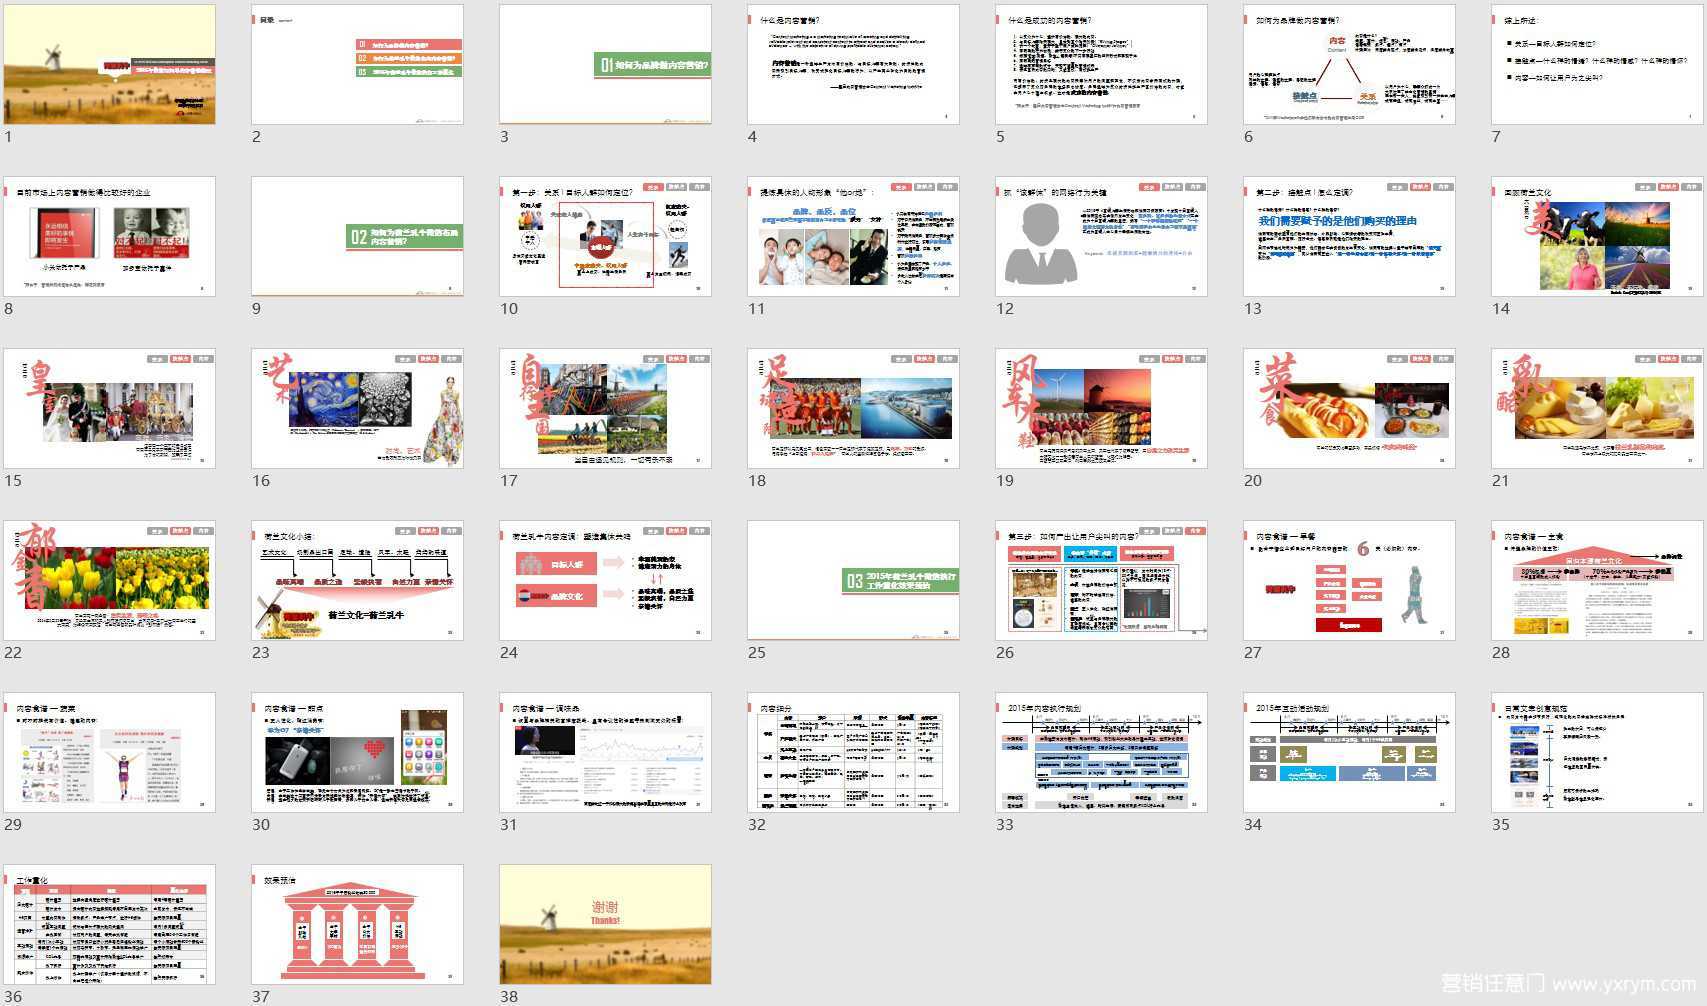Select slide 25 section header 03

click(853, 581)
